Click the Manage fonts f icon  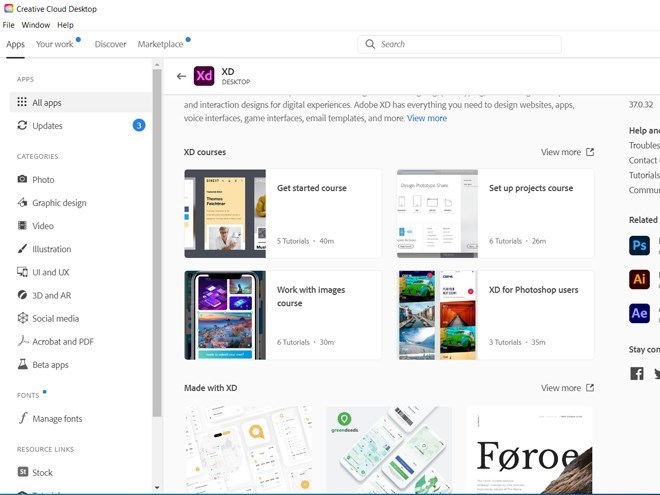click(23, 418)
